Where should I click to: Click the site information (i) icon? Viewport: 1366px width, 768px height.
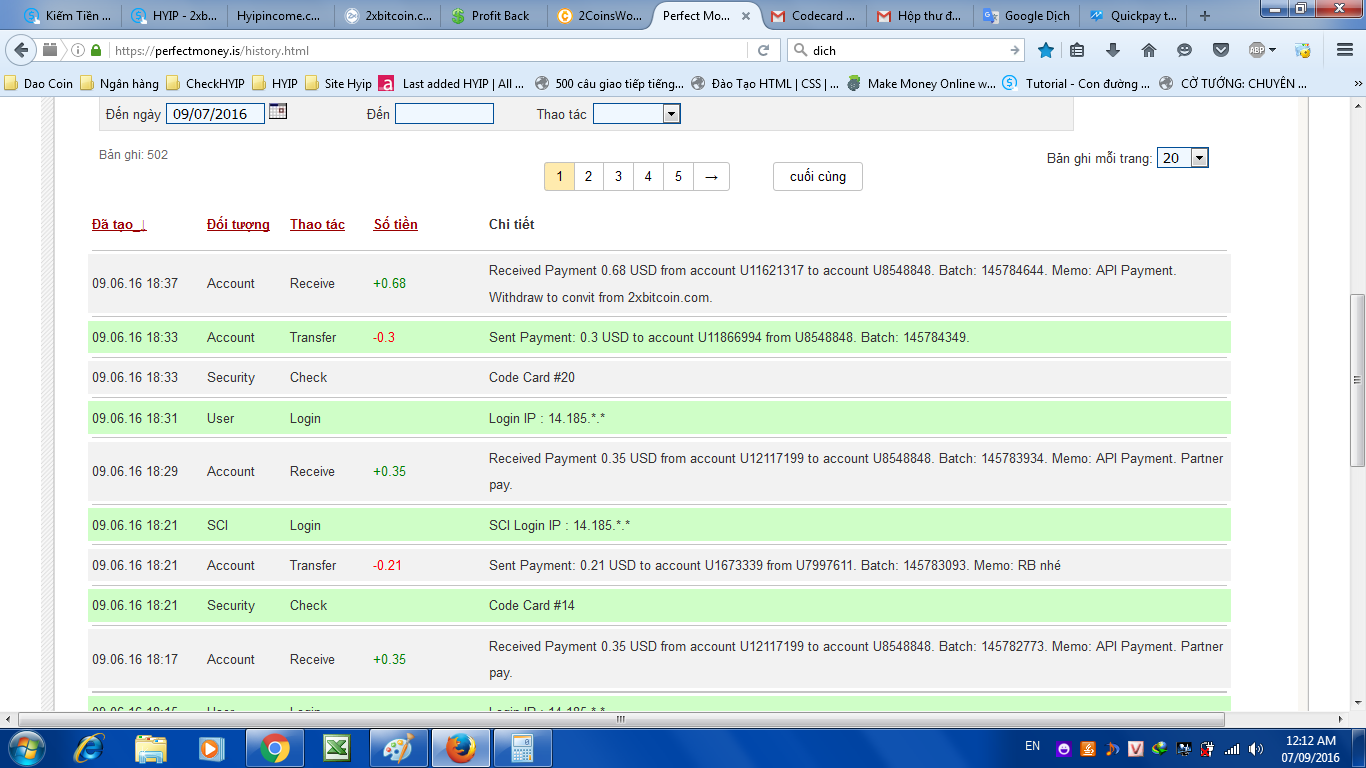coord(78,50)
